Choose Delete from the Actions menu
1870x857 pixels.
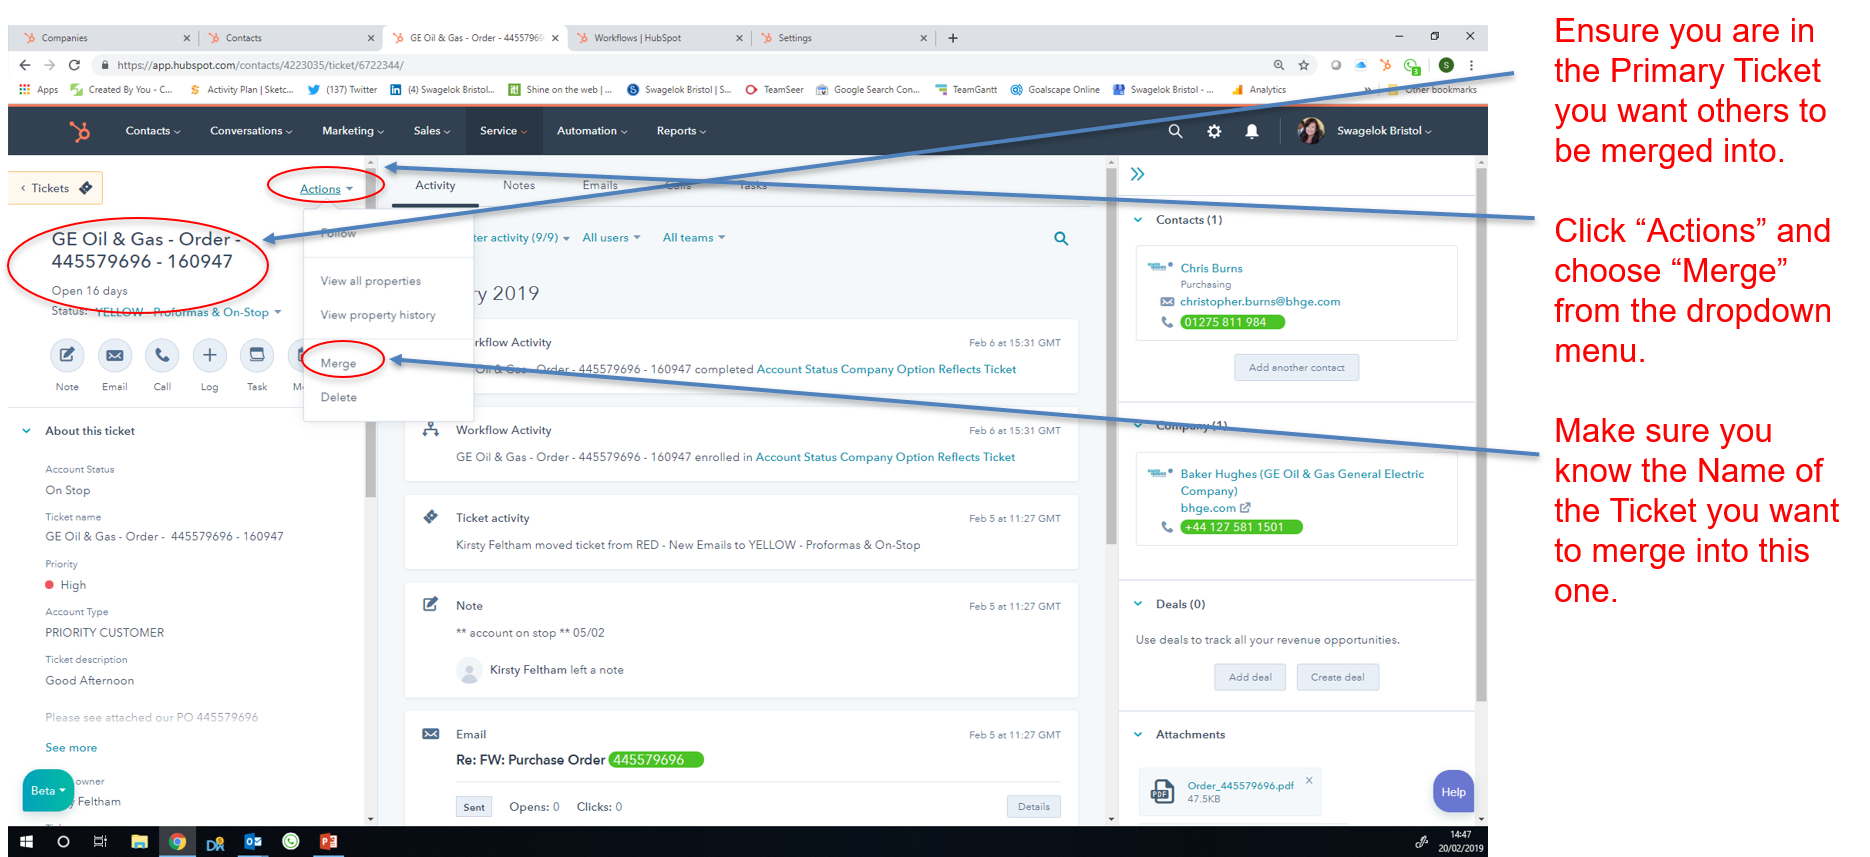(339, 397)
